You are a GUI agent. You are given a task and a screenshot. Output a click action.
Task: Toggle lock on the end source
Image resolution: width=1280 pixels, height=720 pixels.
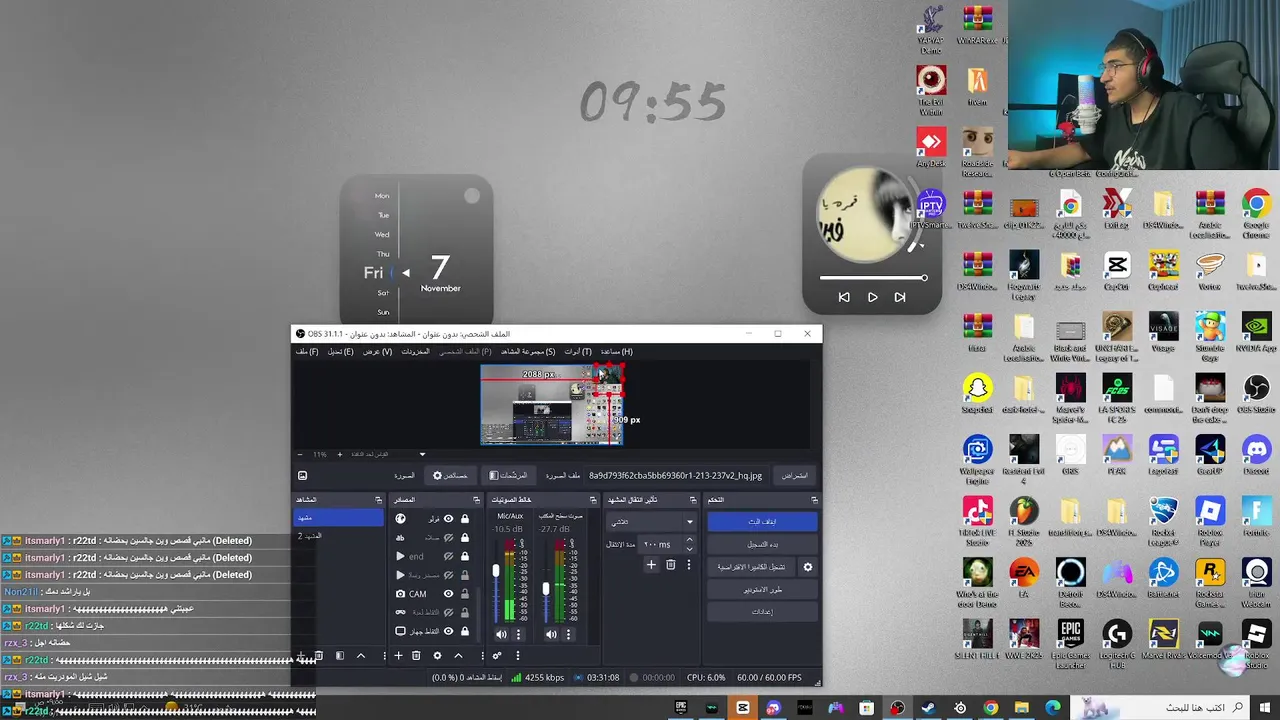(x=465, y=556)
